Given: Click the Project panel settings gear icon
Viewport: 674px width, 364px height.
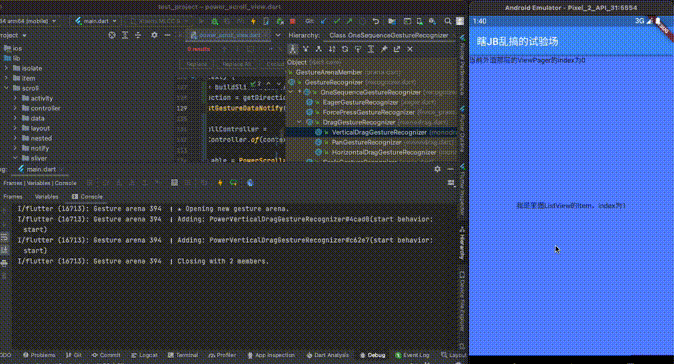Looking at the screenshot, I should pyautogui.click(x=154, y=35).
